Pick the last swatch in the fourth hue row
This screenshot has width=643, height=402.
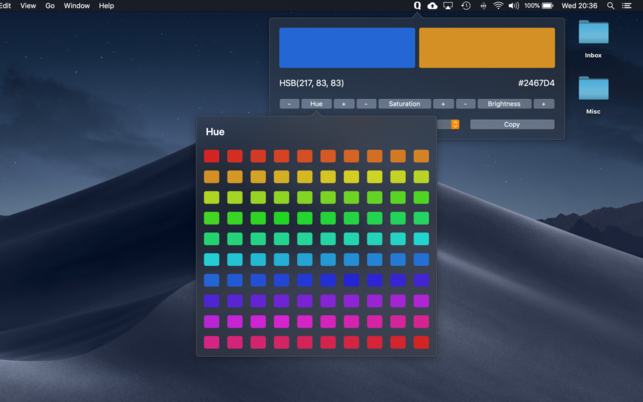tap(421, 218)
